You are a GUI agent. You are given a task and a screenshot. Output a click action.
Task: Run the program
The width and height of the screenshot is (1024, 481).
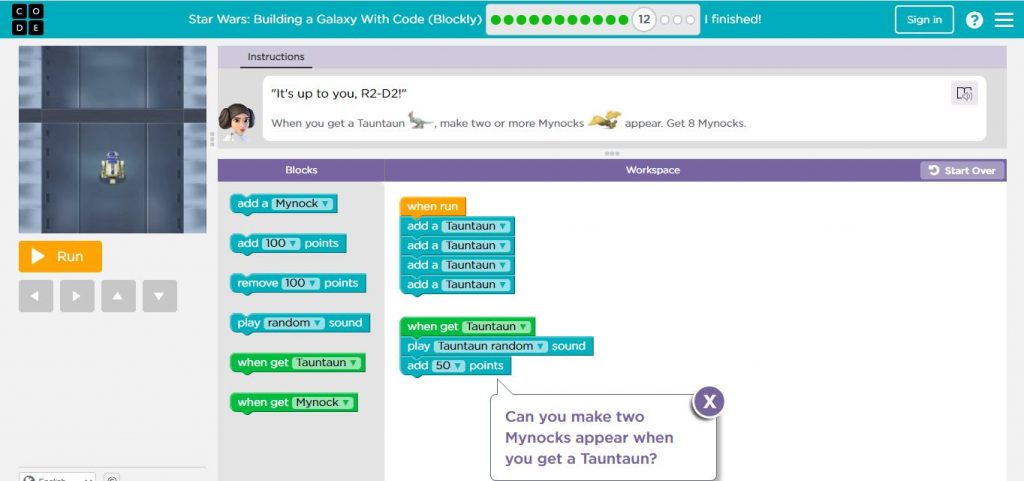[60, 256]
